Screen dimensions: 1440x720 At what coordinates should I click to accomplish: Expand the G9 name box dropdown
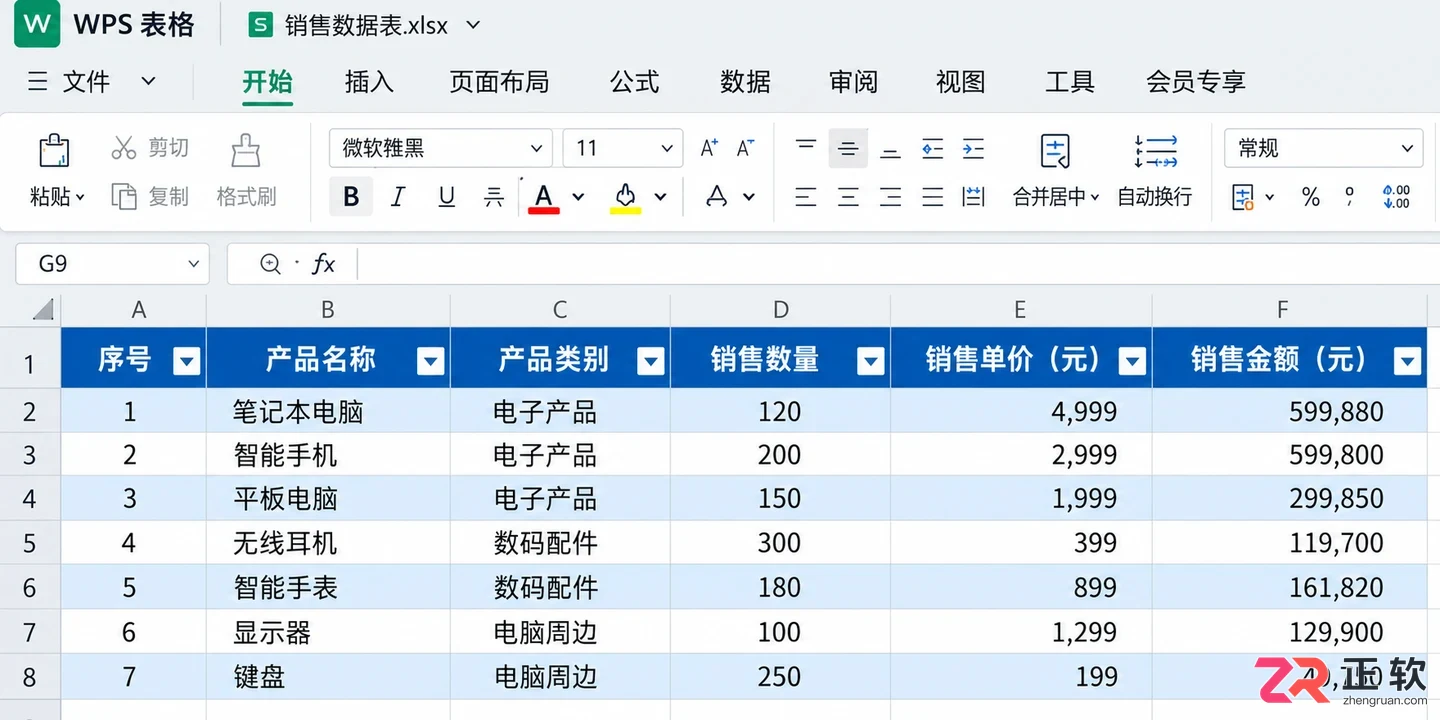pyautogui.click(x=193, y=264)
